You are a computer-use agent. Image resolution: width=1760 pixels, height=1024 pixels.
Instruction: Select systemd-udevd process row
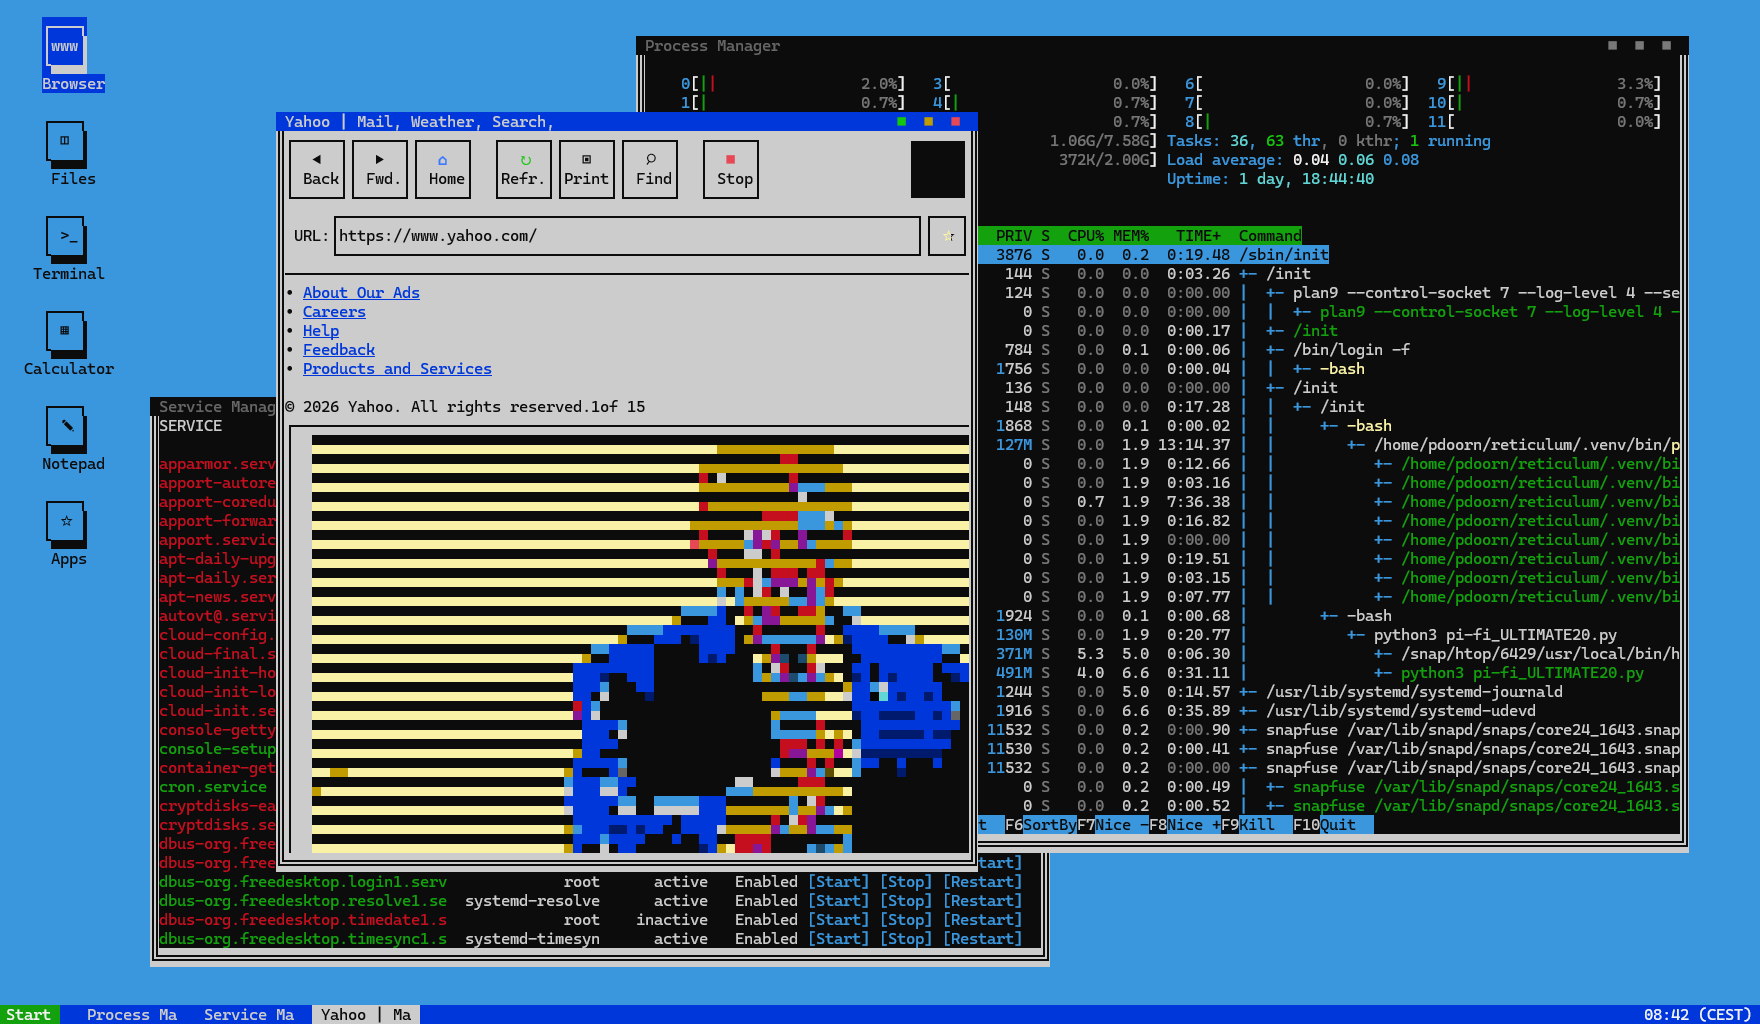pyautogui.click(x=1329, y=711)
